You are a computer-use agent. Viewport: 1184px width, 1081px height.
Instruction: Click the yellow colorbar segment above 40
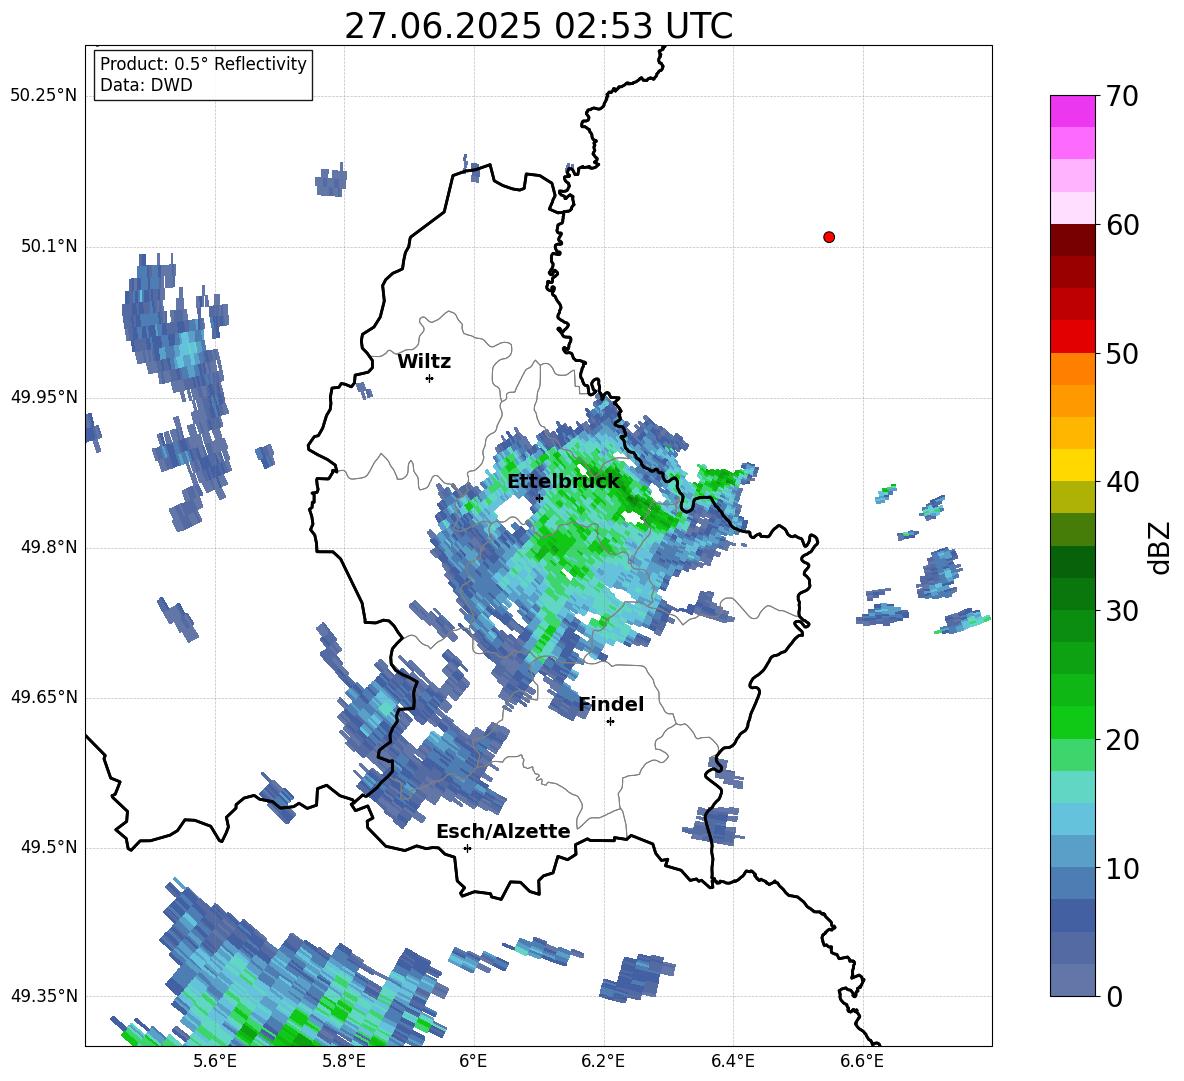click(x=1072, y=465)
